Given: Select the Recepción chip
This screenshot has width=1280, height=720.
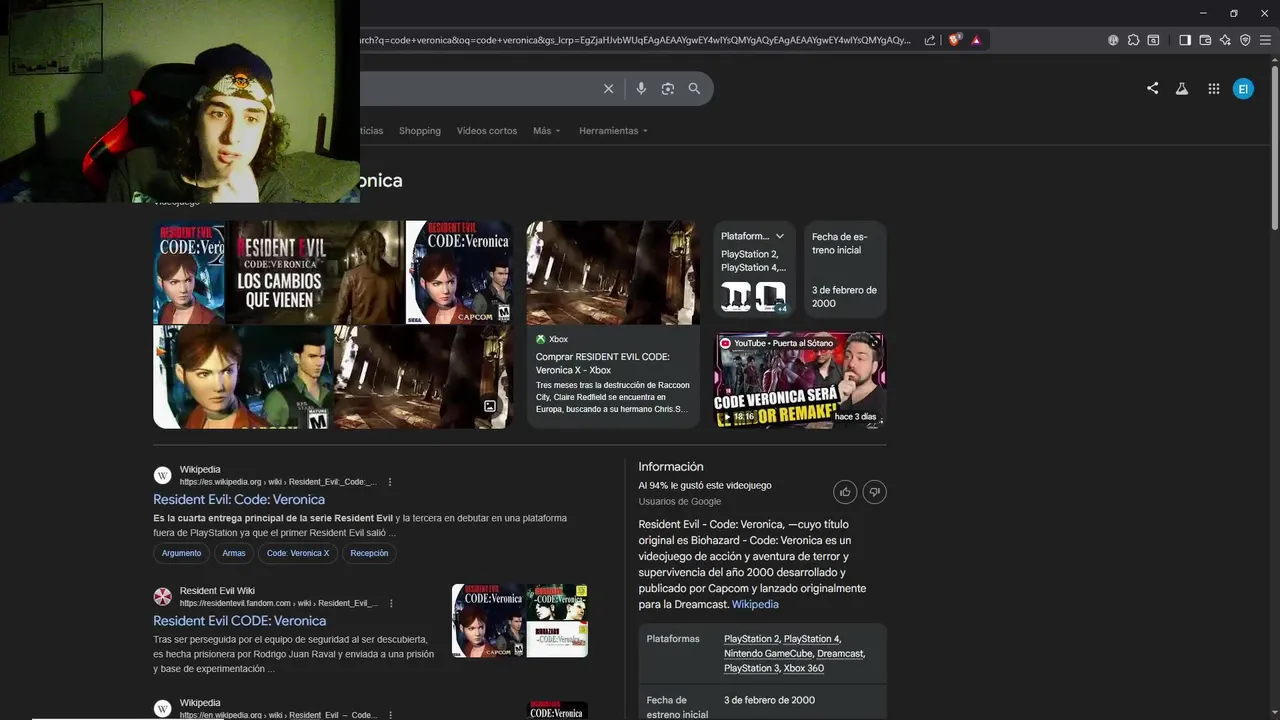Looking at the screenshot, I should click(x=369, y=553).
